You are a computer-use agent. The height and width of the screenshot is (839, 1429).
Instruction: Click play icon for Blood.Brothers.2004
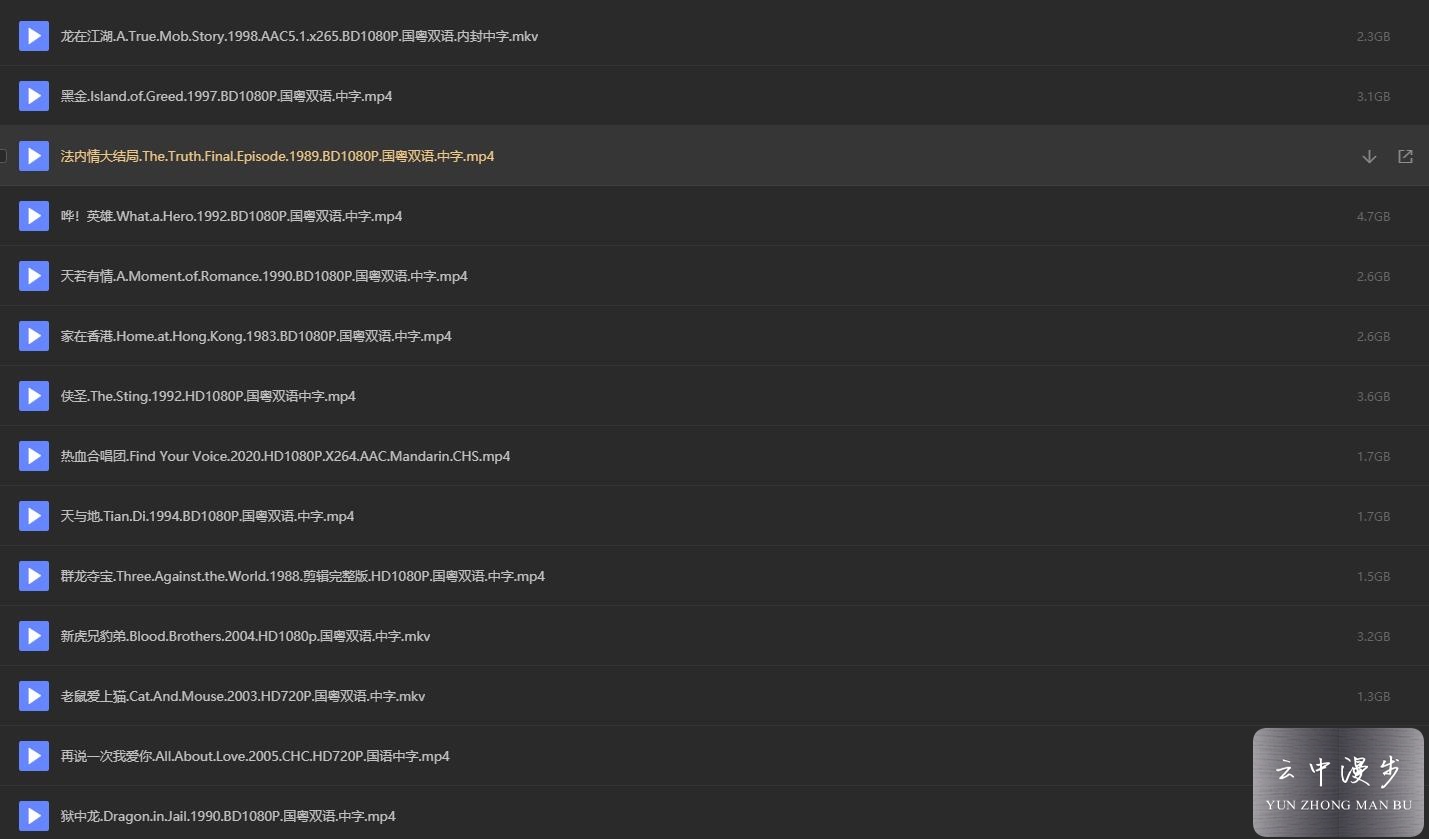(x=34, y=636)
